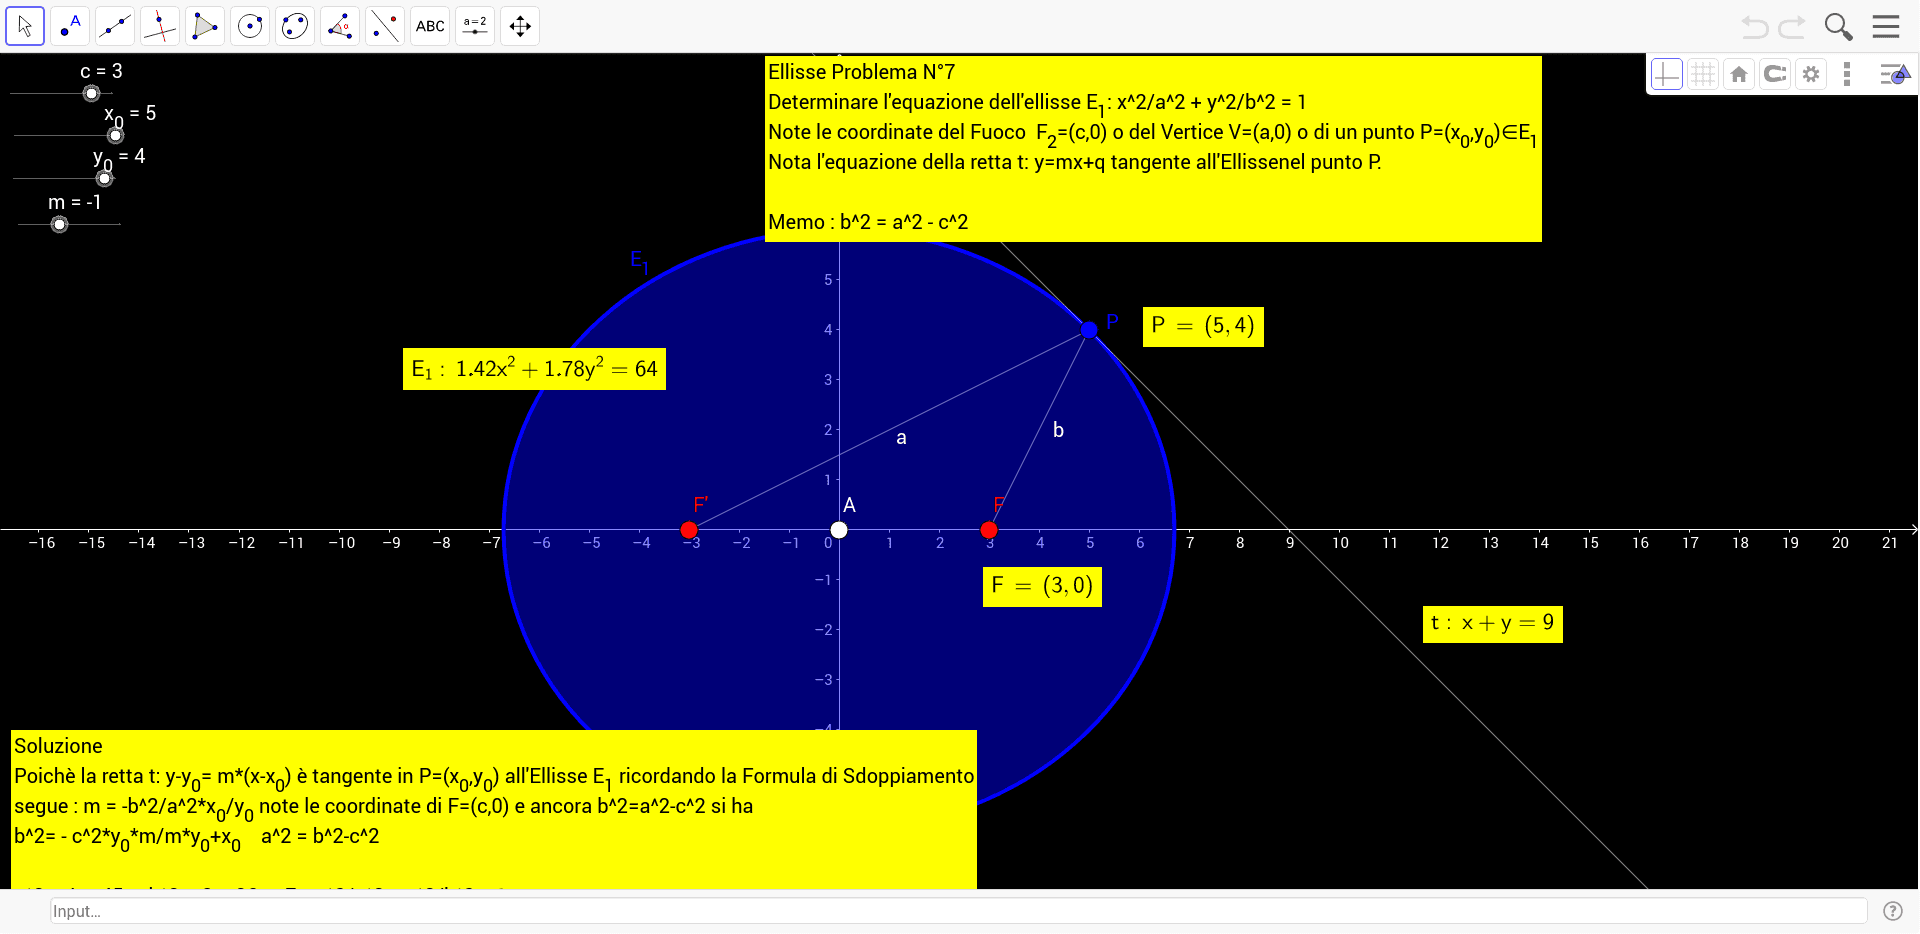
Task: Select the Move arrow tool
Action: coord(25,26)
